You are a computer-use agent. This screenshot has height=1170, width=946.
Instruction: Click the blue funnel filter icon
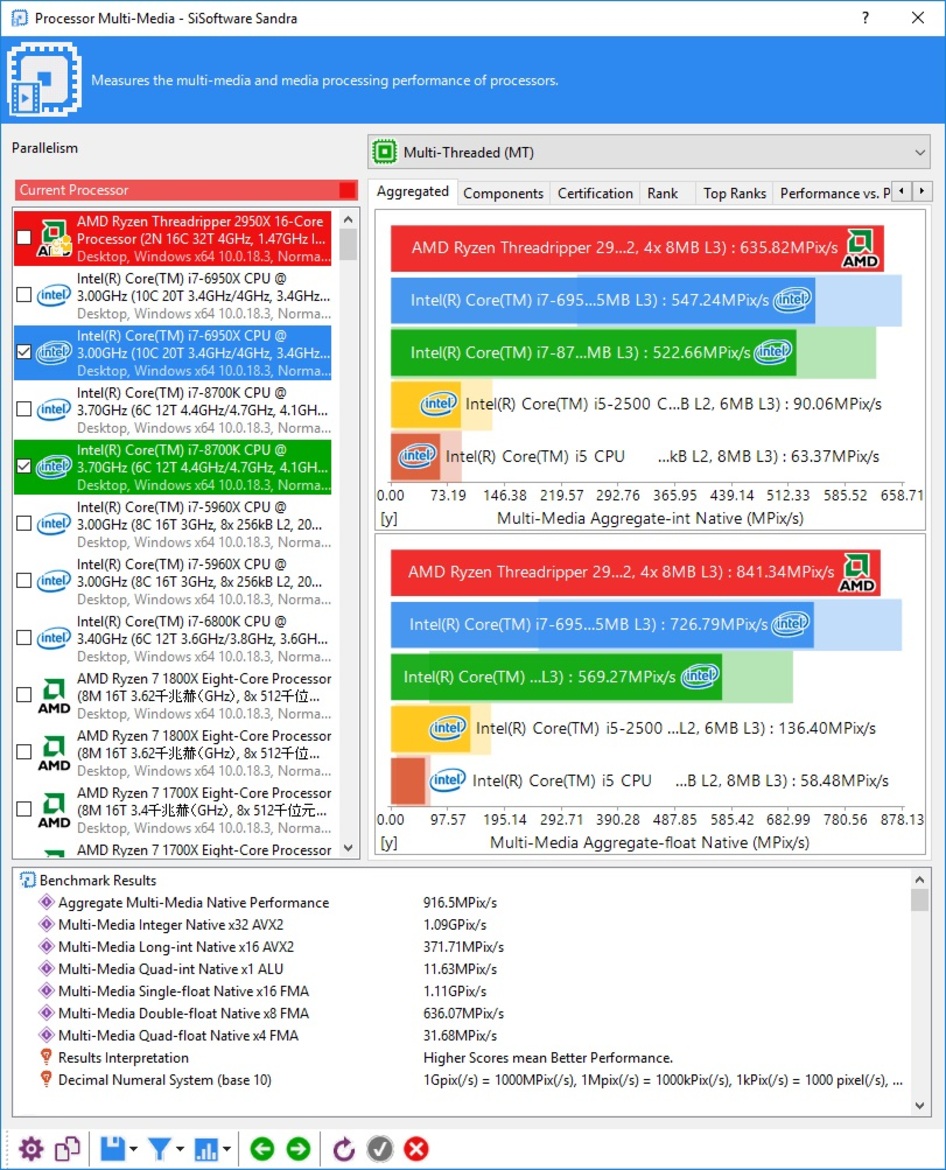click(x=158, y=1148)
